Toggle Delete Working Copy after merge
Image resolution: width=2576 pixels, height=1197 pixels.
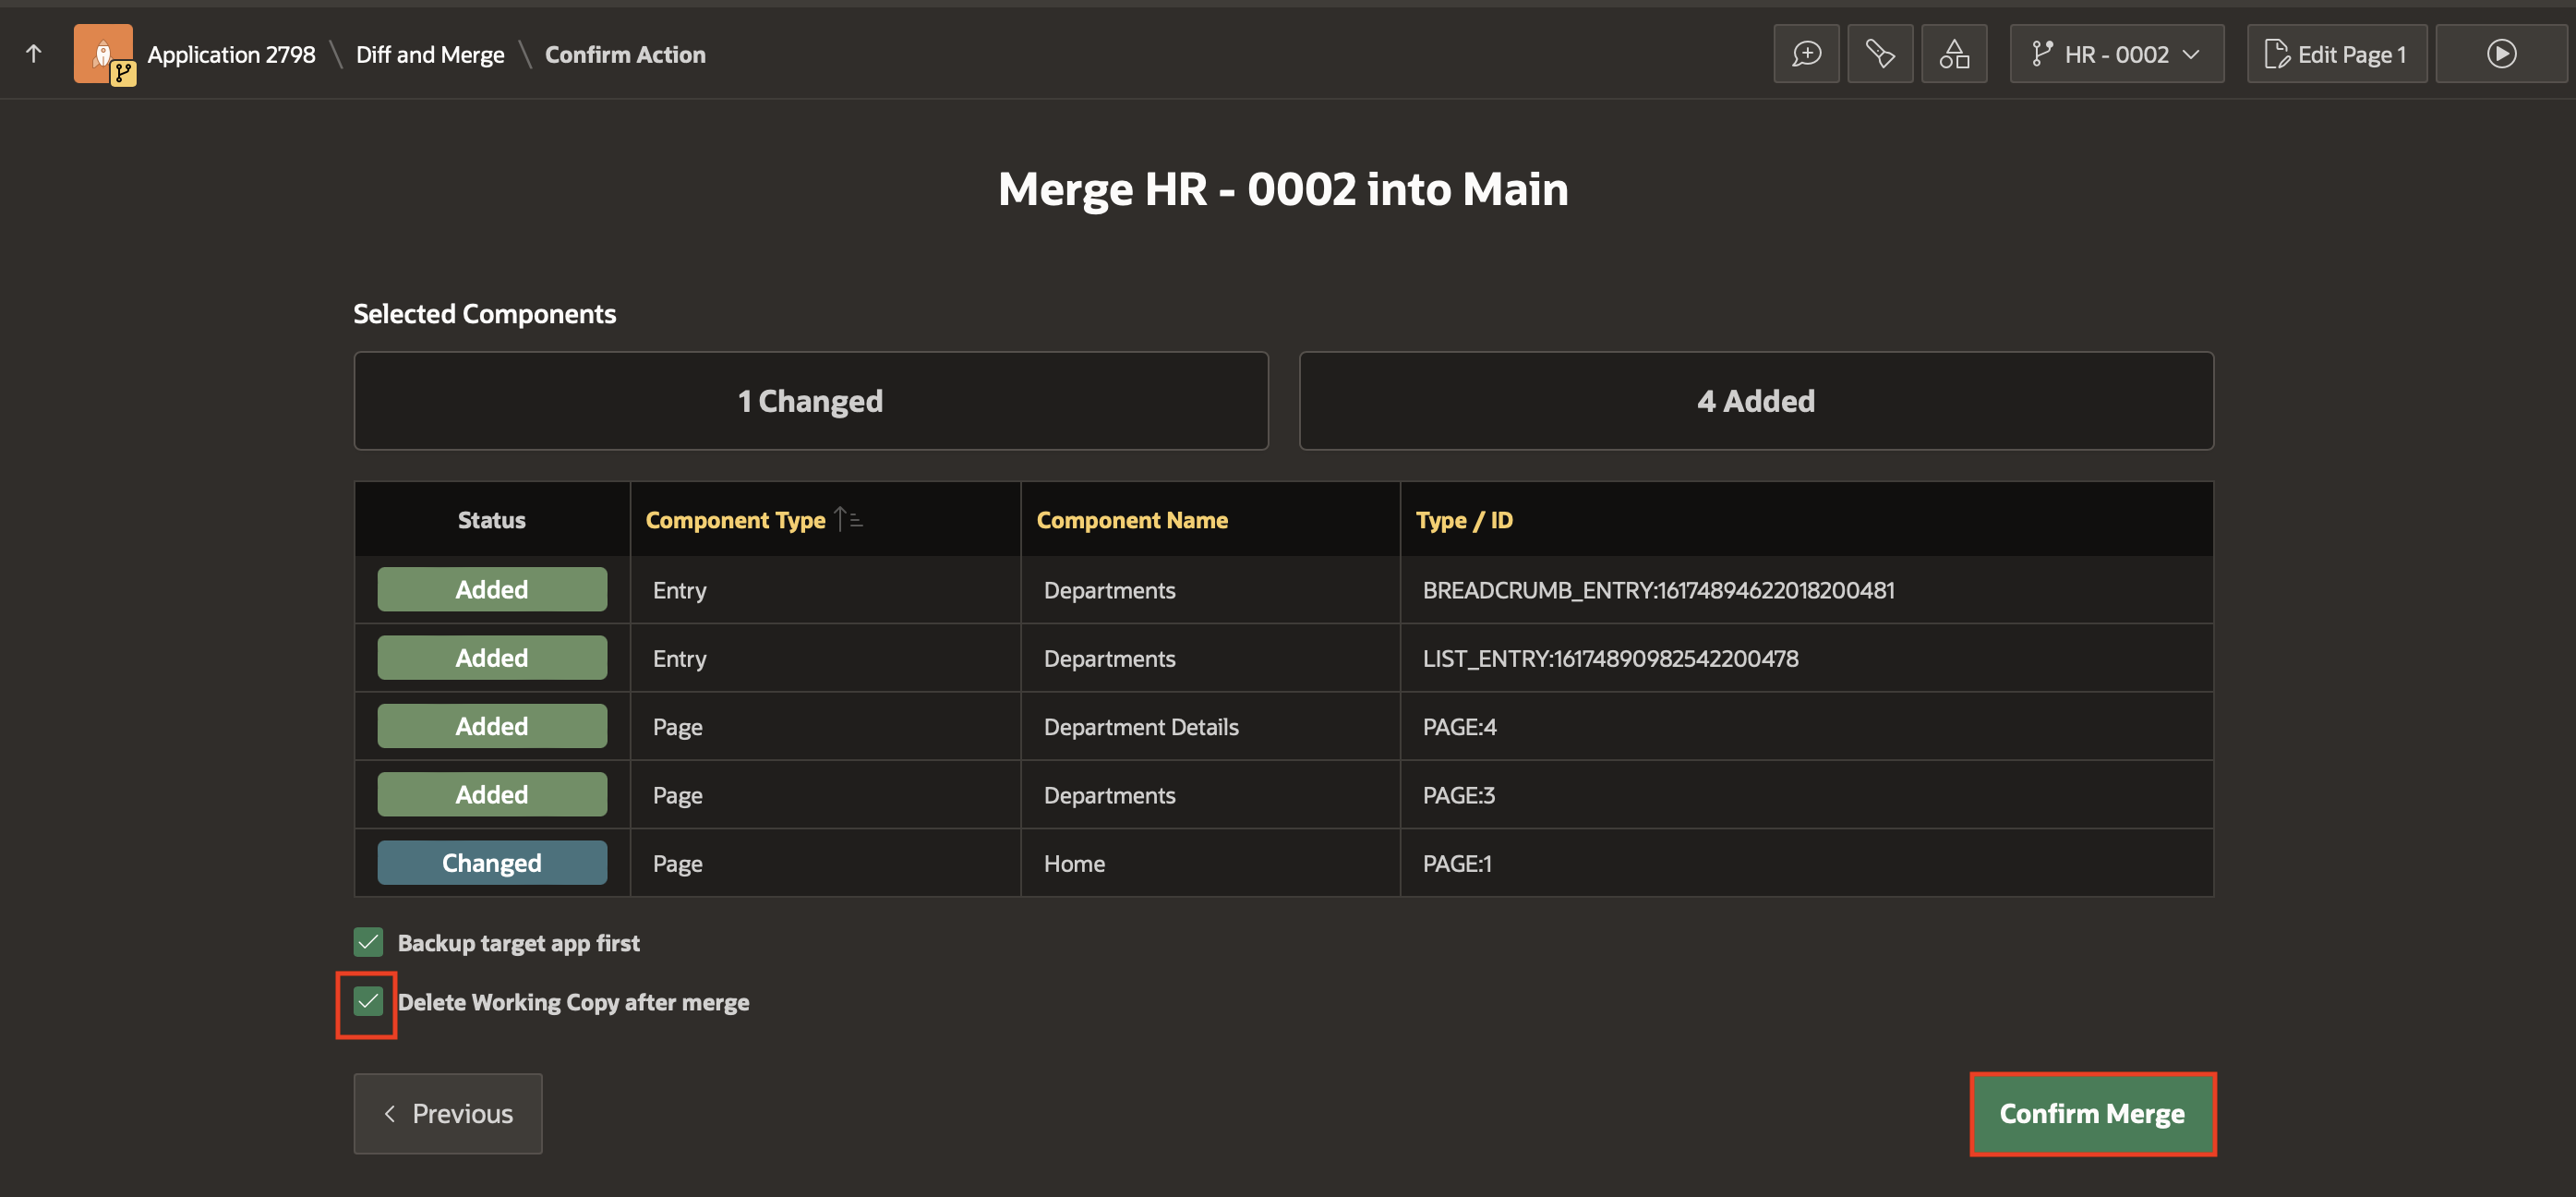368,1001
